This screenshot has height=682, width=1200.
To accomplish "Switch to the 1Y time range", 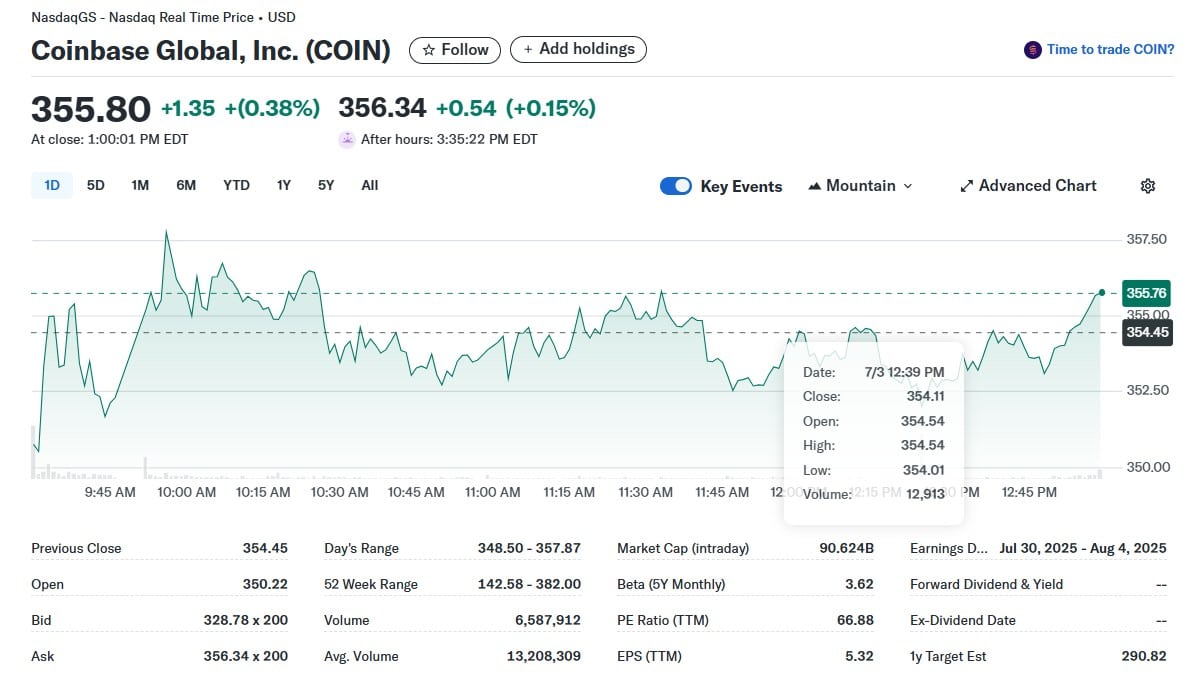I will 284,185.
